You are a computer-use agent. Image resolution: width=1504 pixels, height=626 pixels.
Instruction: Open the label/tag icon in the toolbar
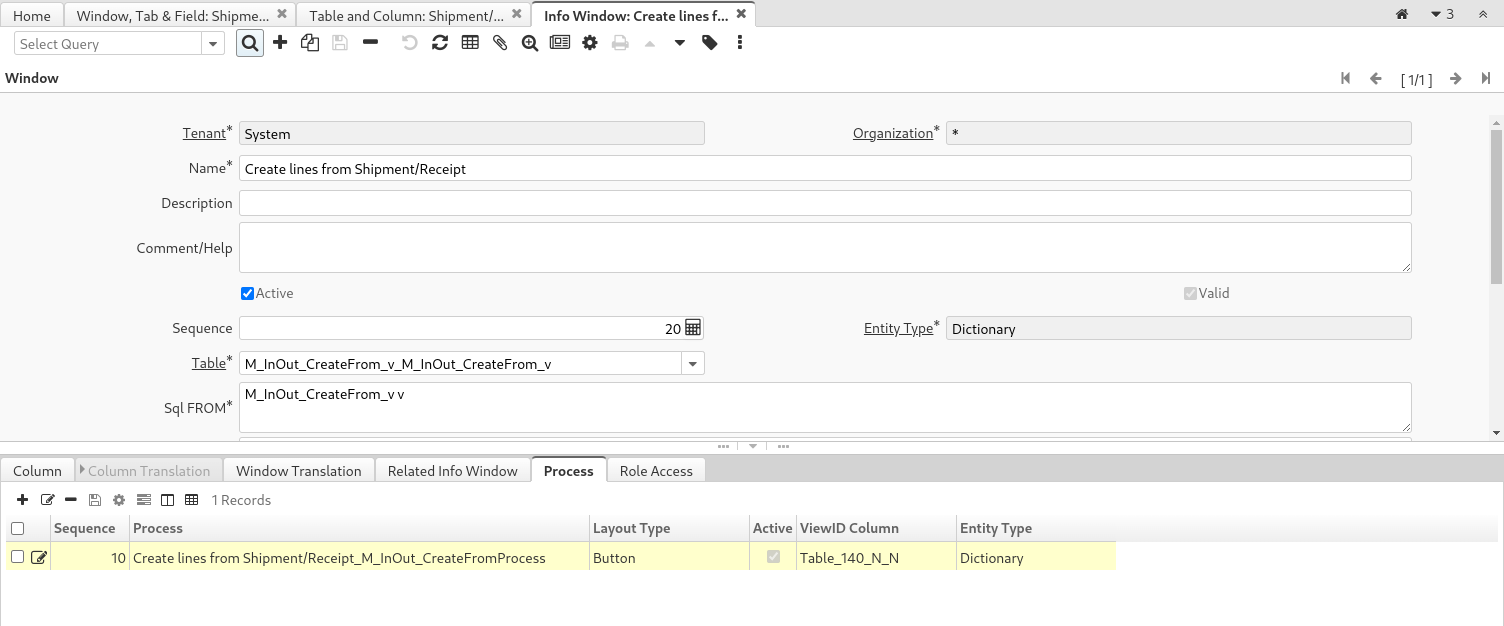709,42
